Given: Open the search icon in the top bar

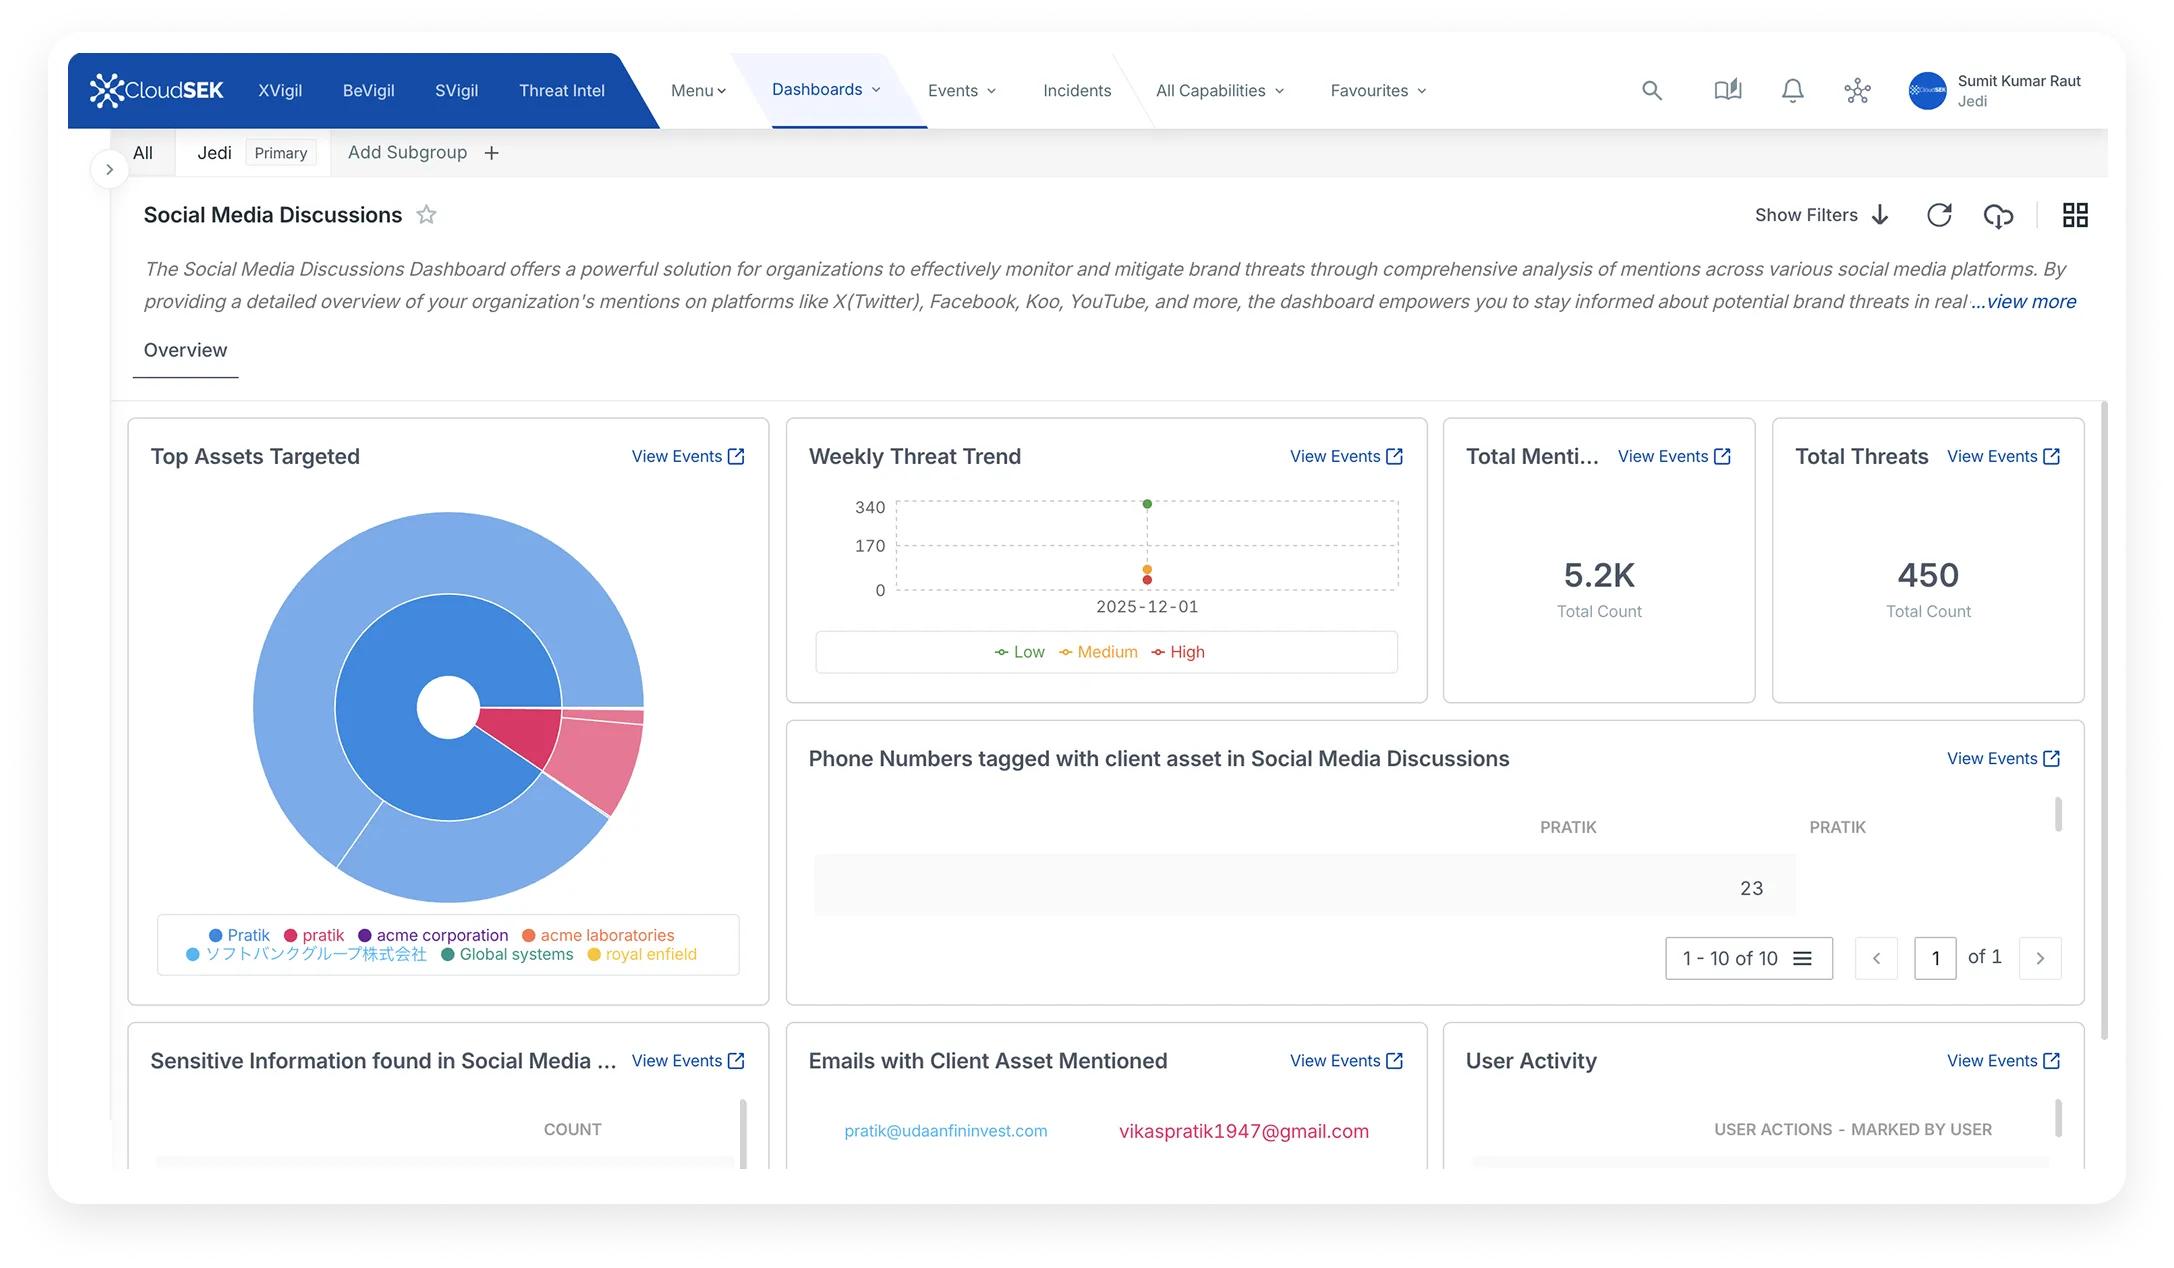Looking at the screenshot, I should click(1652, 90).
